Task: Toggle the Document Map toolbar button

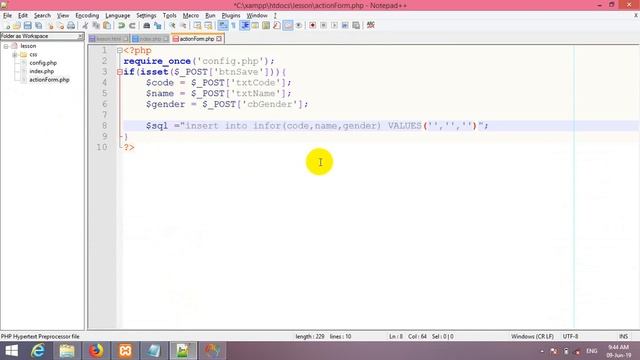Action: [266, 25]
